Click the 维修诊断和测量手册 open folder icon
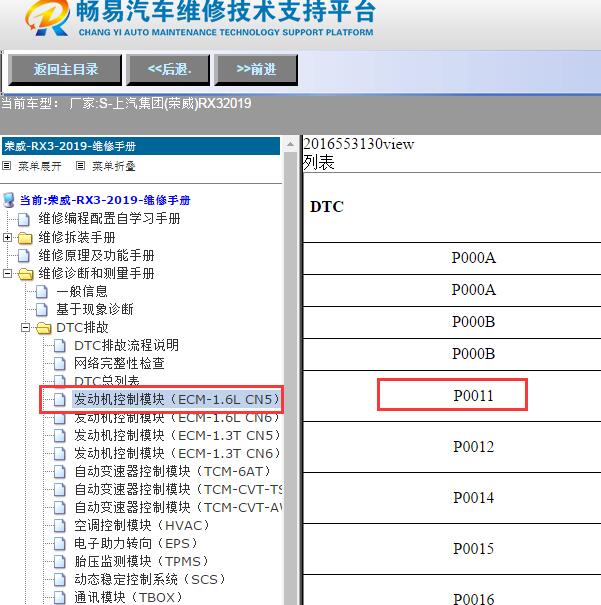The image size is (601, 605). click(x=25, y=274)
